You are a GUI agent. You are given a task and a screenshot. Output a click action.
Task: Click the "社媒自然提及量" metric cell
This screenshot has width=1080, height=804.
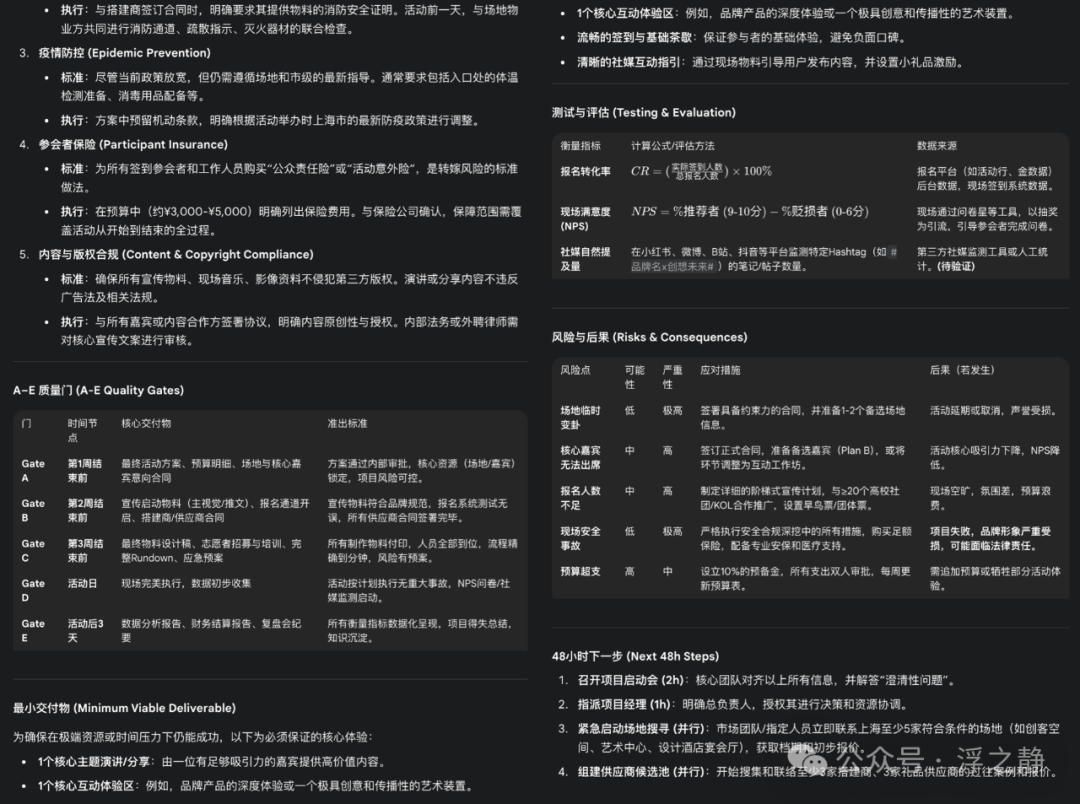(x=585, y=259)
